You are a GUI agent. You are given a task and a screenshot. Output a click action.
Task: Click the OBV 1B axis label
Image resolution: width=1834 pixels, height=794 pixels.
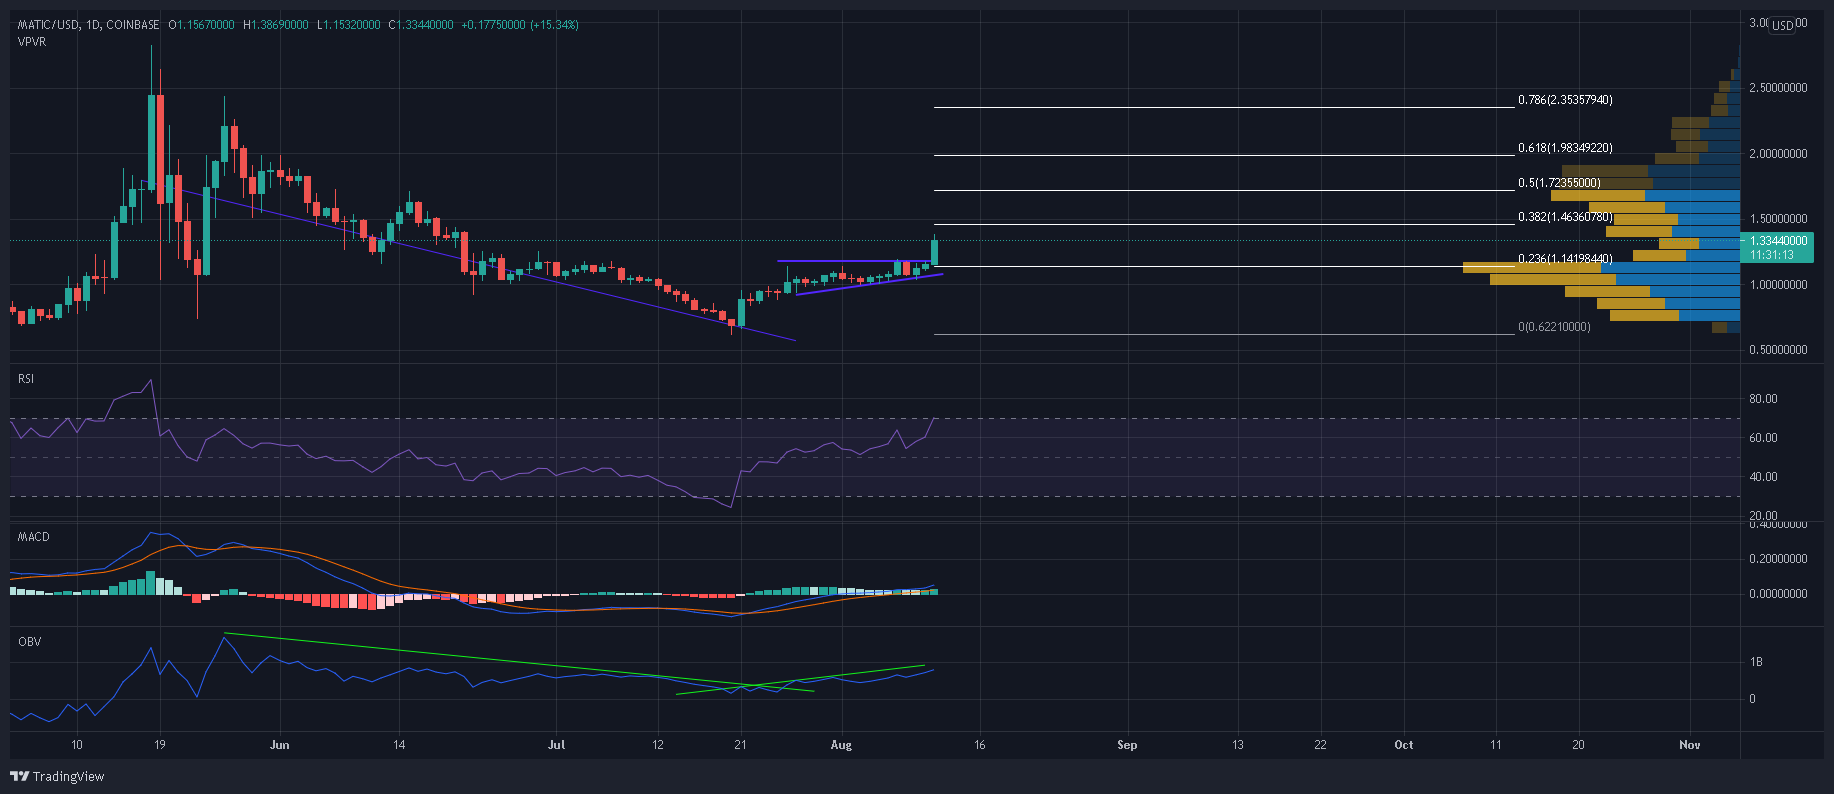[1755, 662]
